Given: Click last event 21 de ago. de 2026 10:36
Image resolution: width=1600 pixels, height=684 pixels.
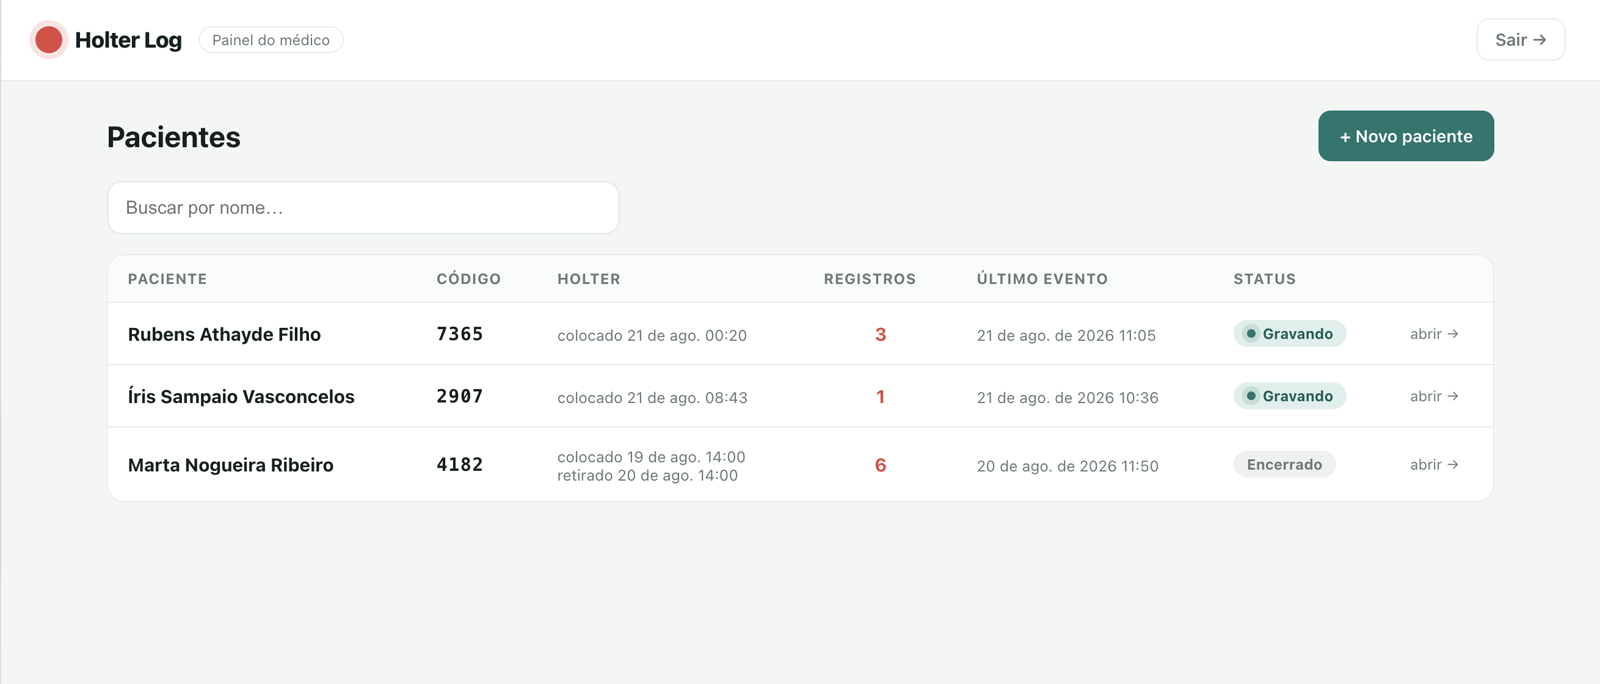Looking at the screenshot, I should tap(1067, 397).
